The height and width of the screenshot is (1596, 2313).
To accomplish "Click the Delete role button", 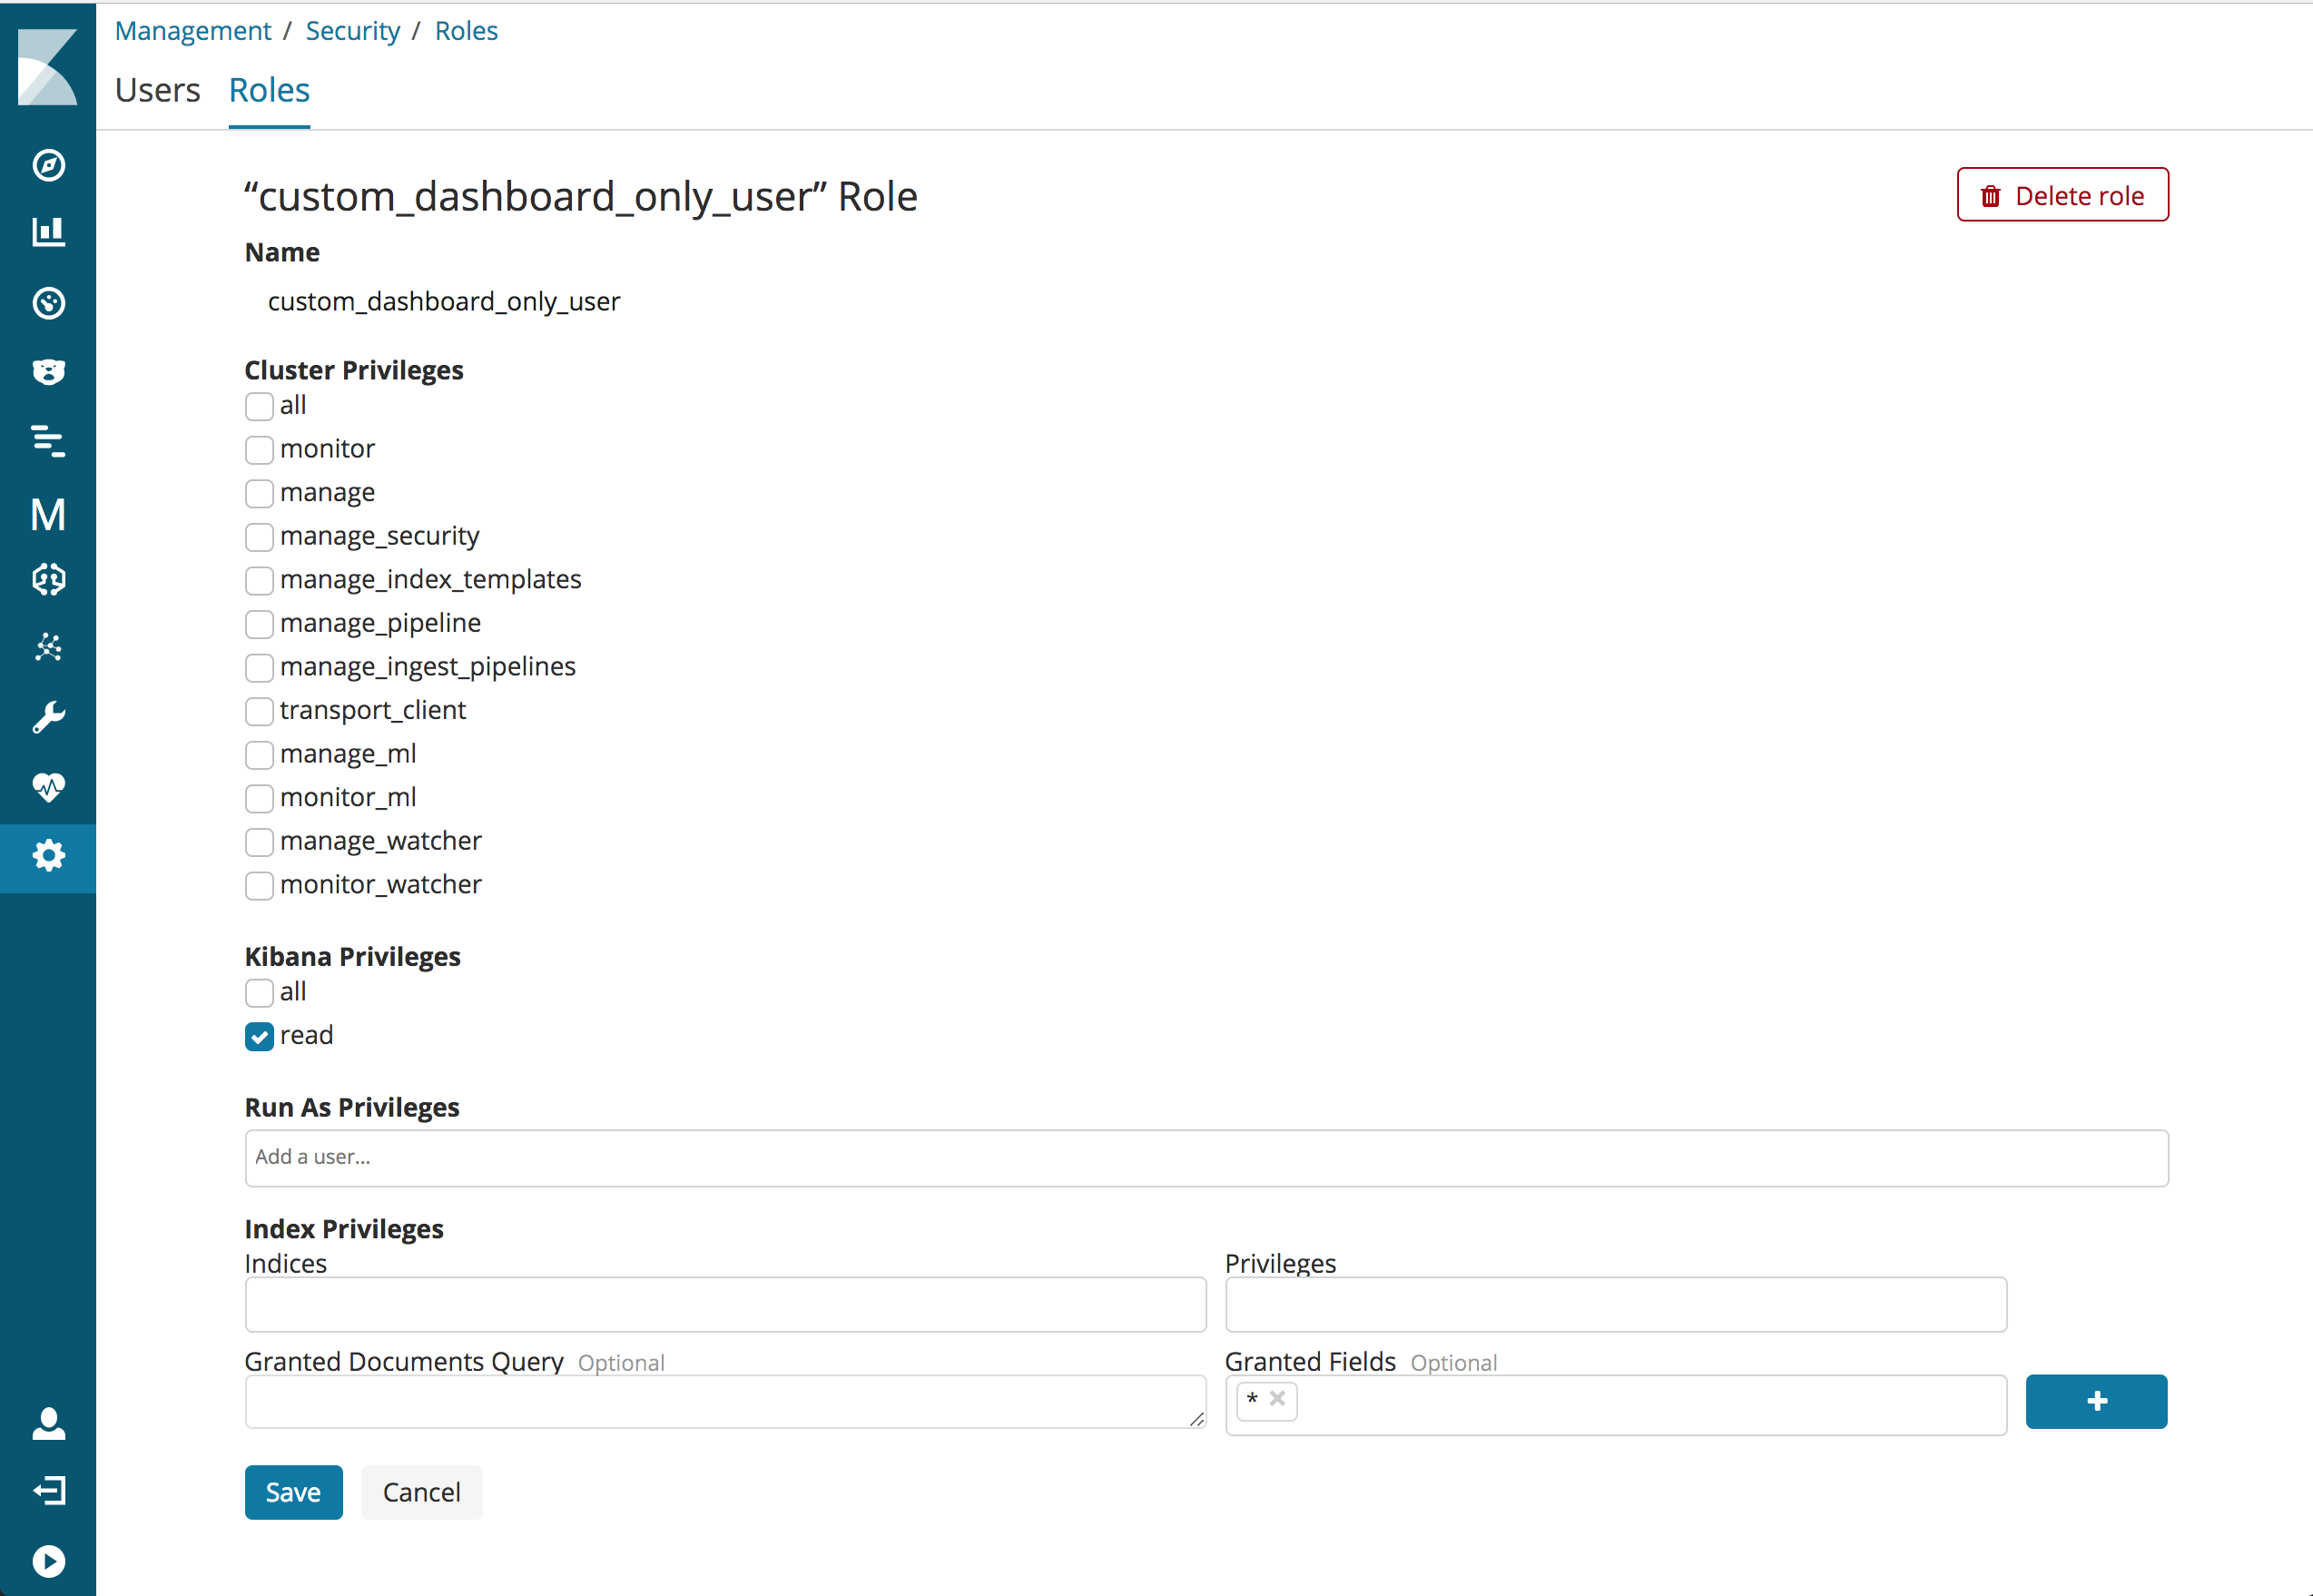I will [x=2062, y=195].
